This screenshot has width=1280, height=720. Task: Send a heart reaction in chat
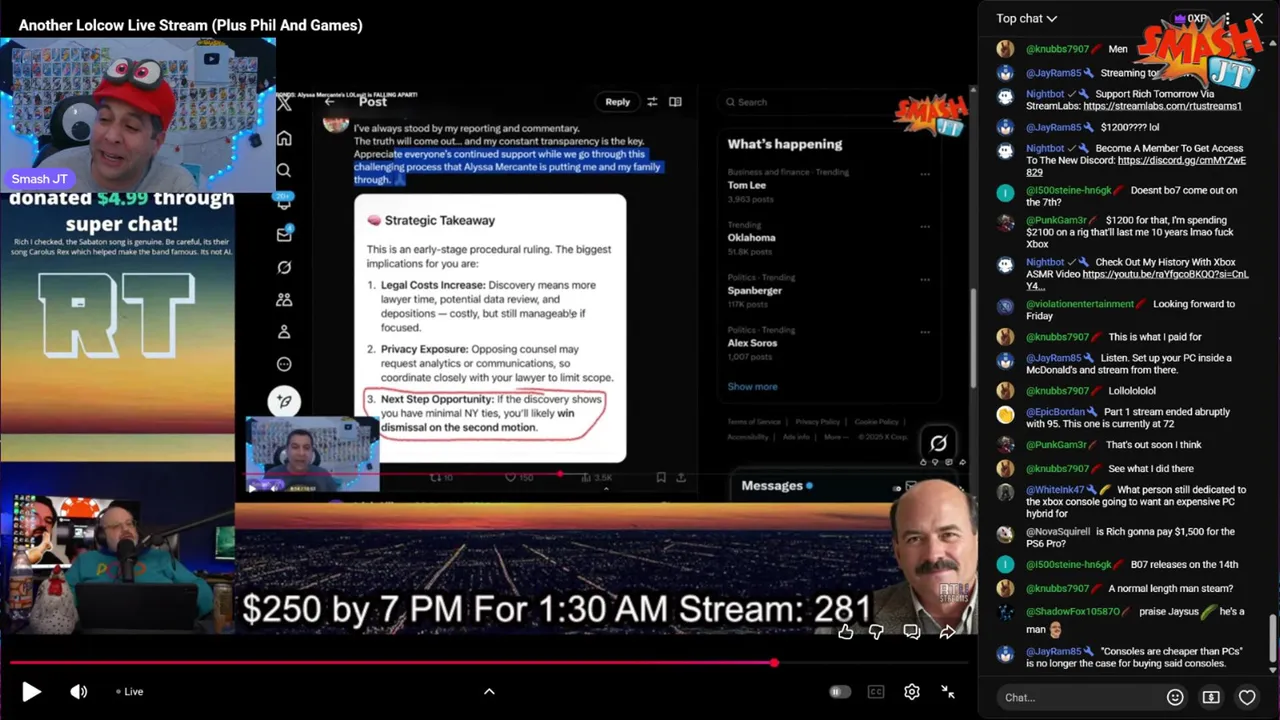(x=1247, y=697)
